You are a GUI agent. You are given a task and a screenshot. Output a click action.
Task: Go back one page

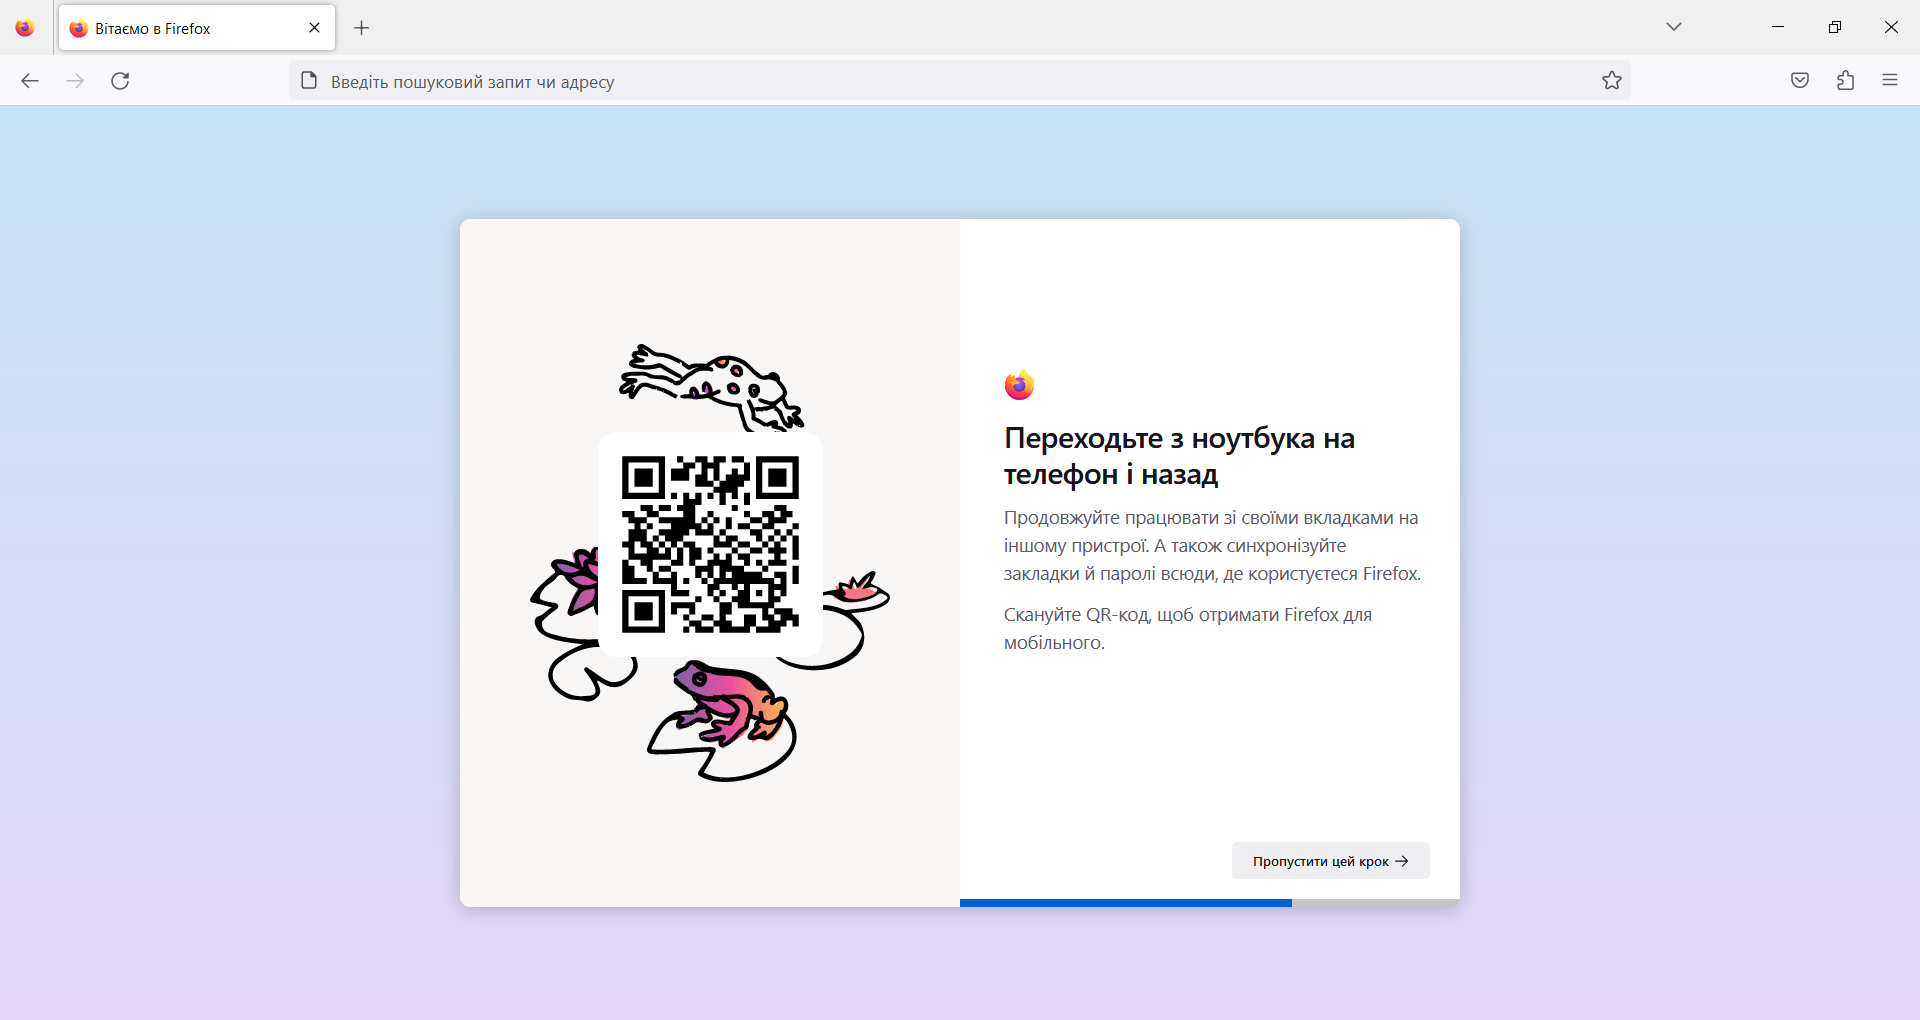[x=30, y=81]
